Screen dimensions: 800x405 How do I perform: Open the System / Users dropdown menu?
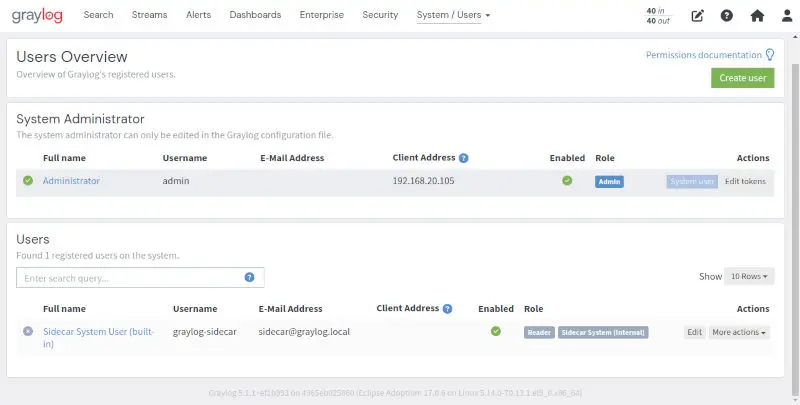tap(453, 15)
